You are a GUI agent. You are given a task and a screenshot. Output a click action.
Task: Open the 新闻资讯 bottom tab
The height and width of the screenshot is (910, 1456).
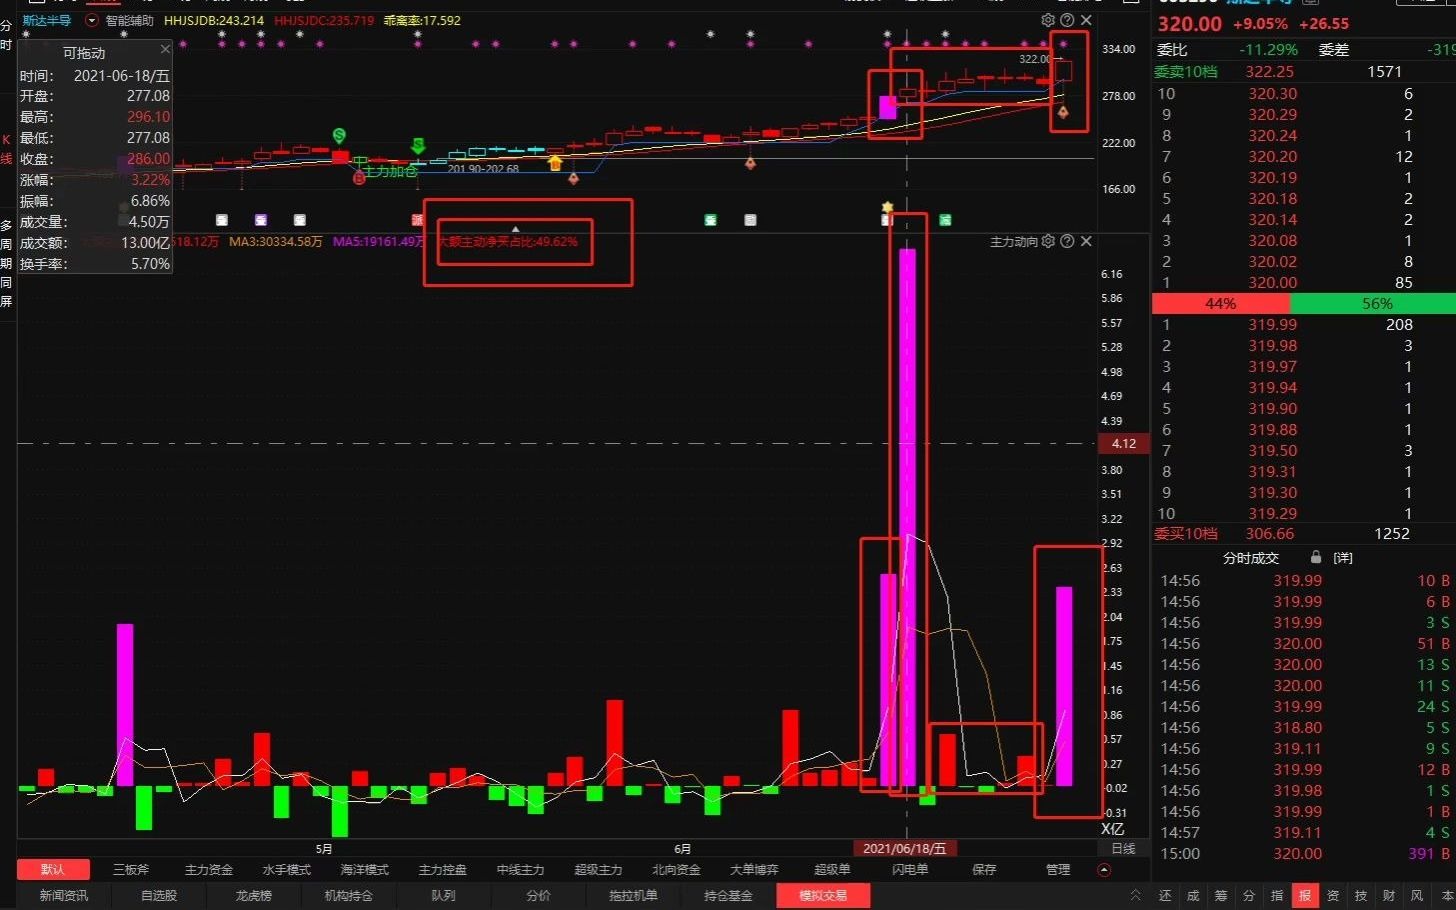[x=64, y=895]
